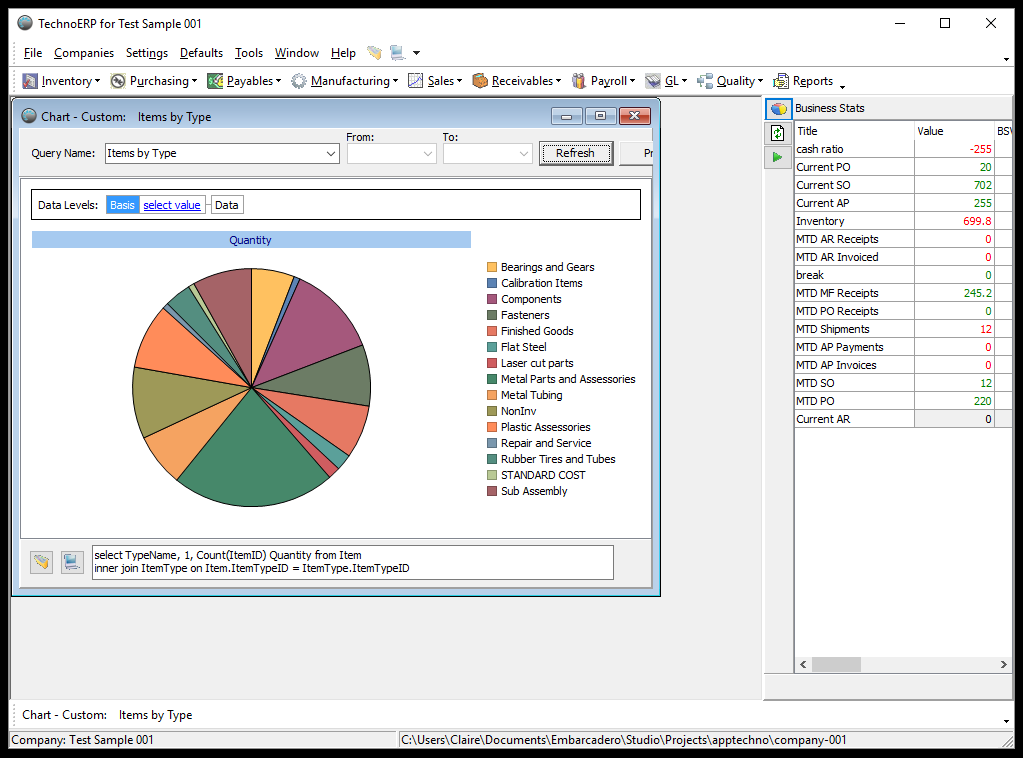Click the Receivables box icon
The width and height of the screenshot is (1023, 758).
[x=480, y=81]
